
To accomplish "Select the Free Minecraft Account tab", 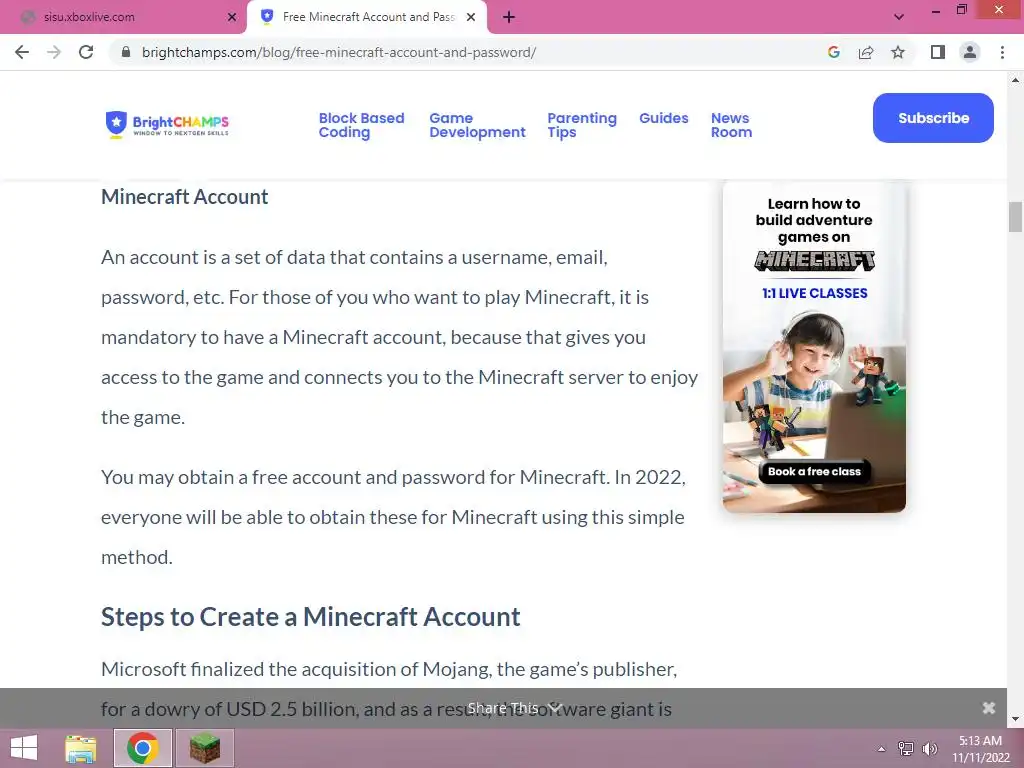I will 366,17.
